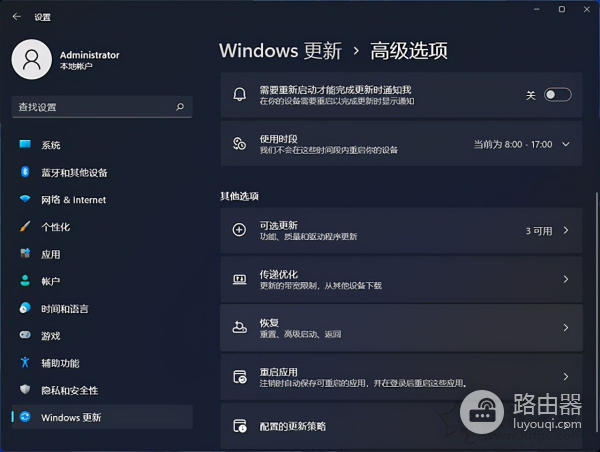This screenshot has width=600, height=452.
Task: Open 传递优化 via its right chevron
Action: 566,279
